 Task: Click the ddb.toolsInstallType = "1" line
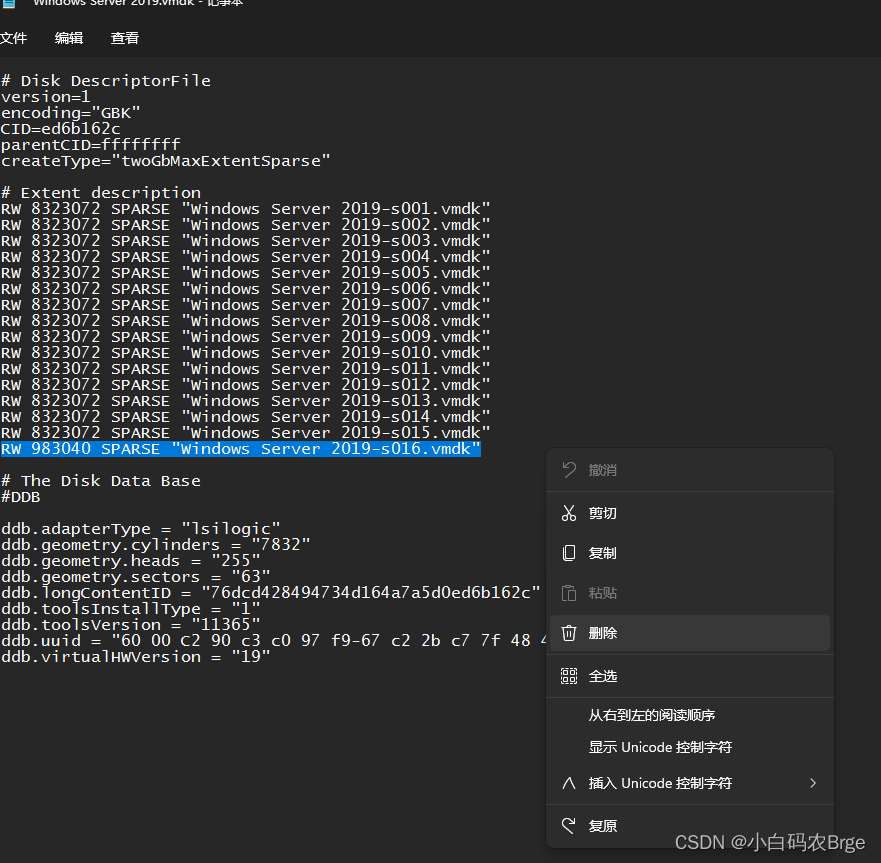click(x=130, y=609)
